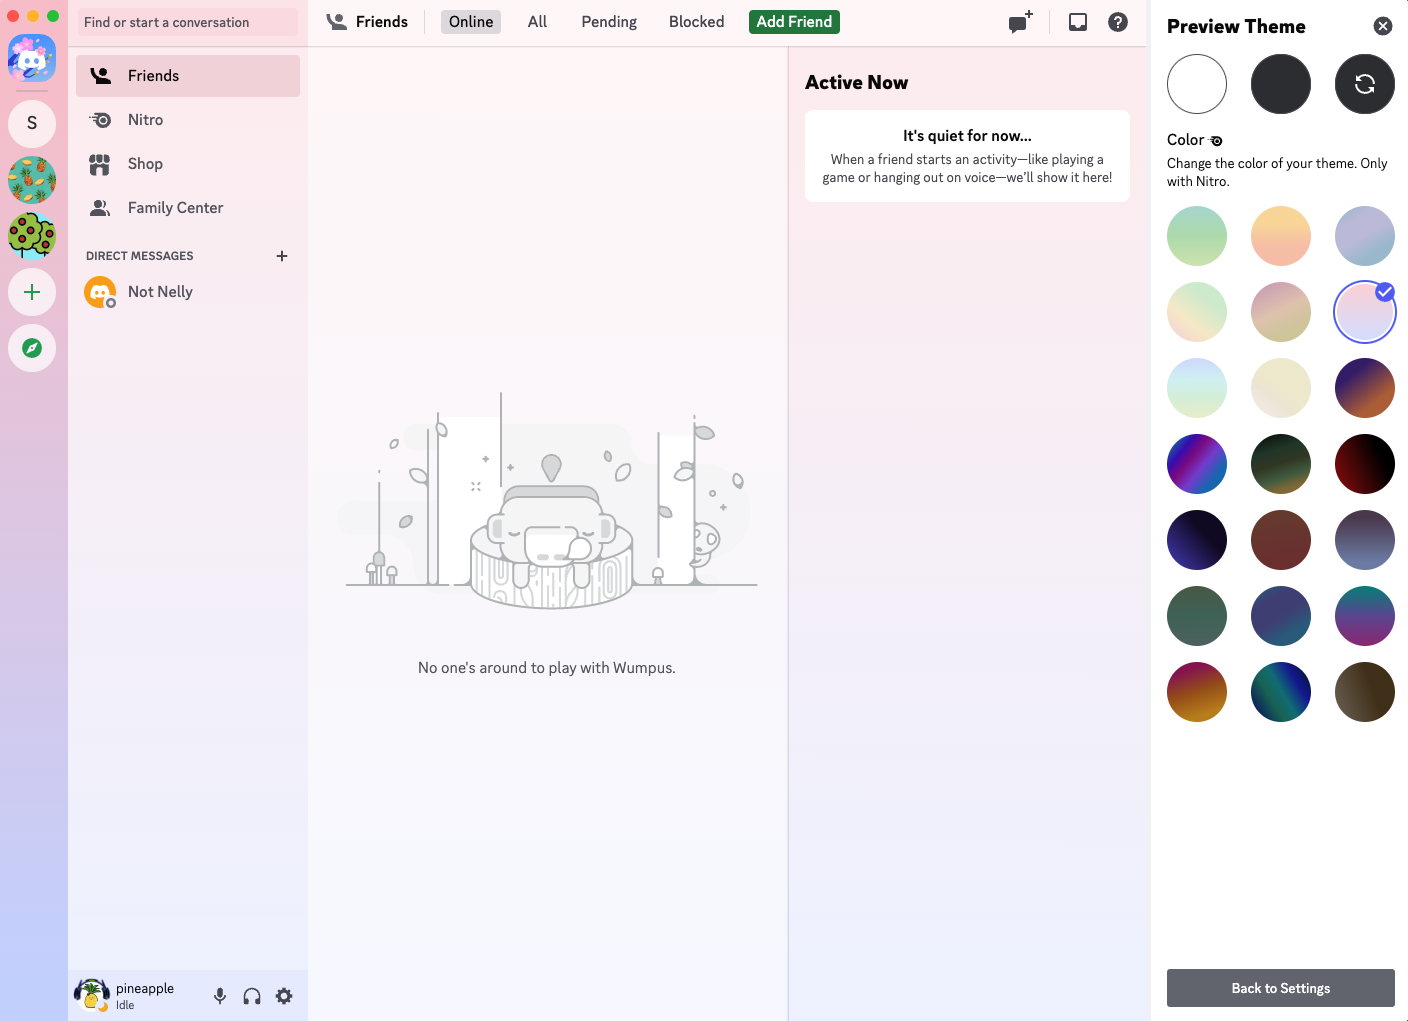Select the light theme

coord(1197,84)
